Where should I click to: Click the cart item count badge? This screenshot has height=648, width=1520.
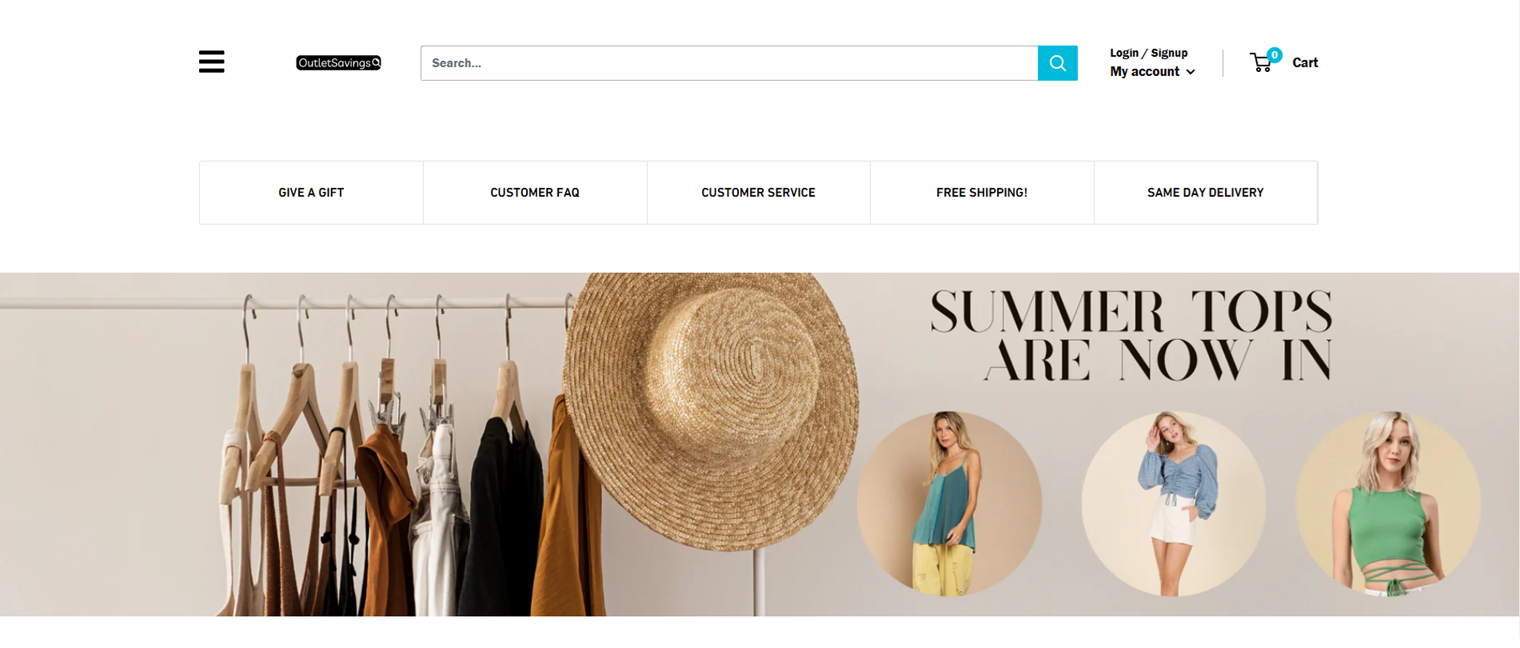1274,55
